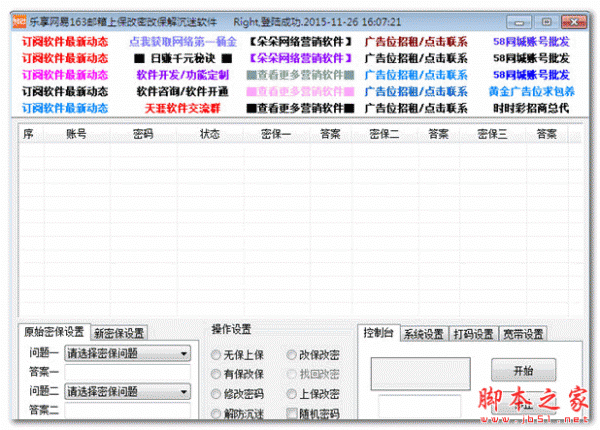The height and width of the screenshot is (430, 600).
Task: Open the black 【朵朵网络营销软件】 link
Action: (x=300, y=41)
